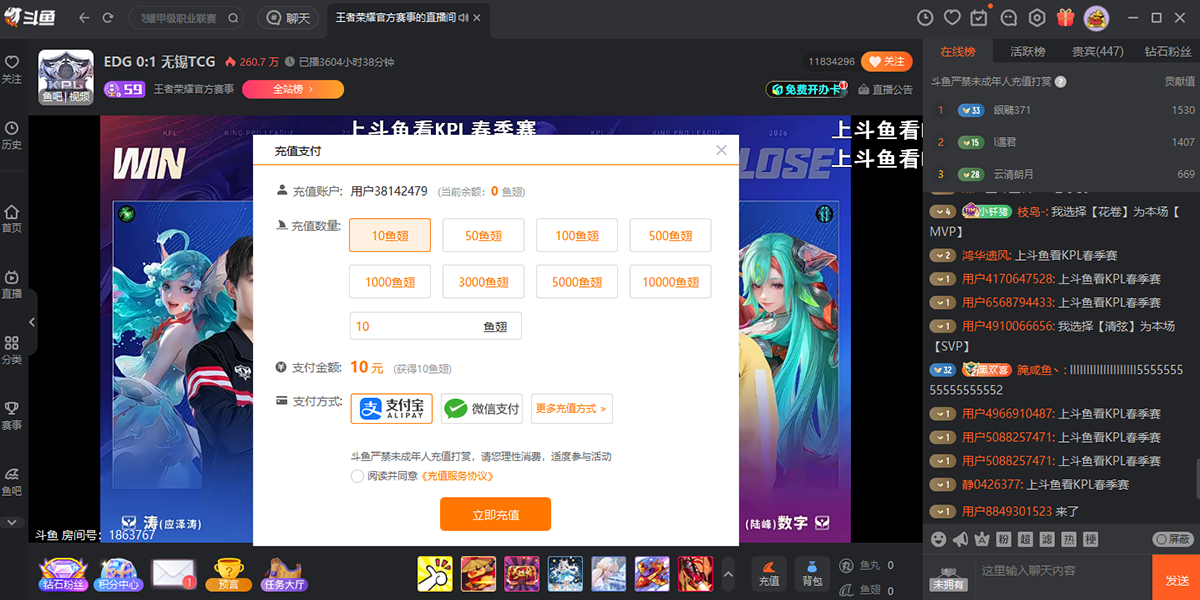Open the 直播公告 announcement link
Screen dimensions: 1200x600
click(885, 89)
